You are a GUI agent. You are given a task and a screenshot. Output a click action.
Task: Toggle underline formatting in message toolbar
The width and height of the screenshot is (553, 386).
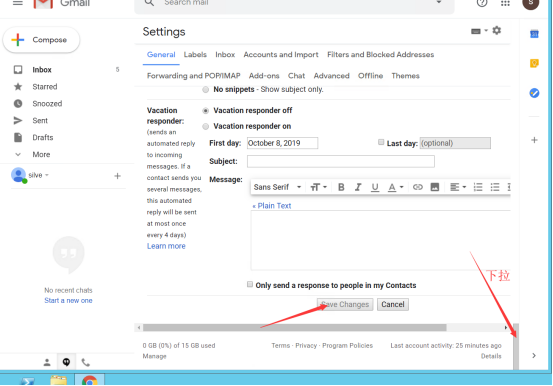[375, 187]
